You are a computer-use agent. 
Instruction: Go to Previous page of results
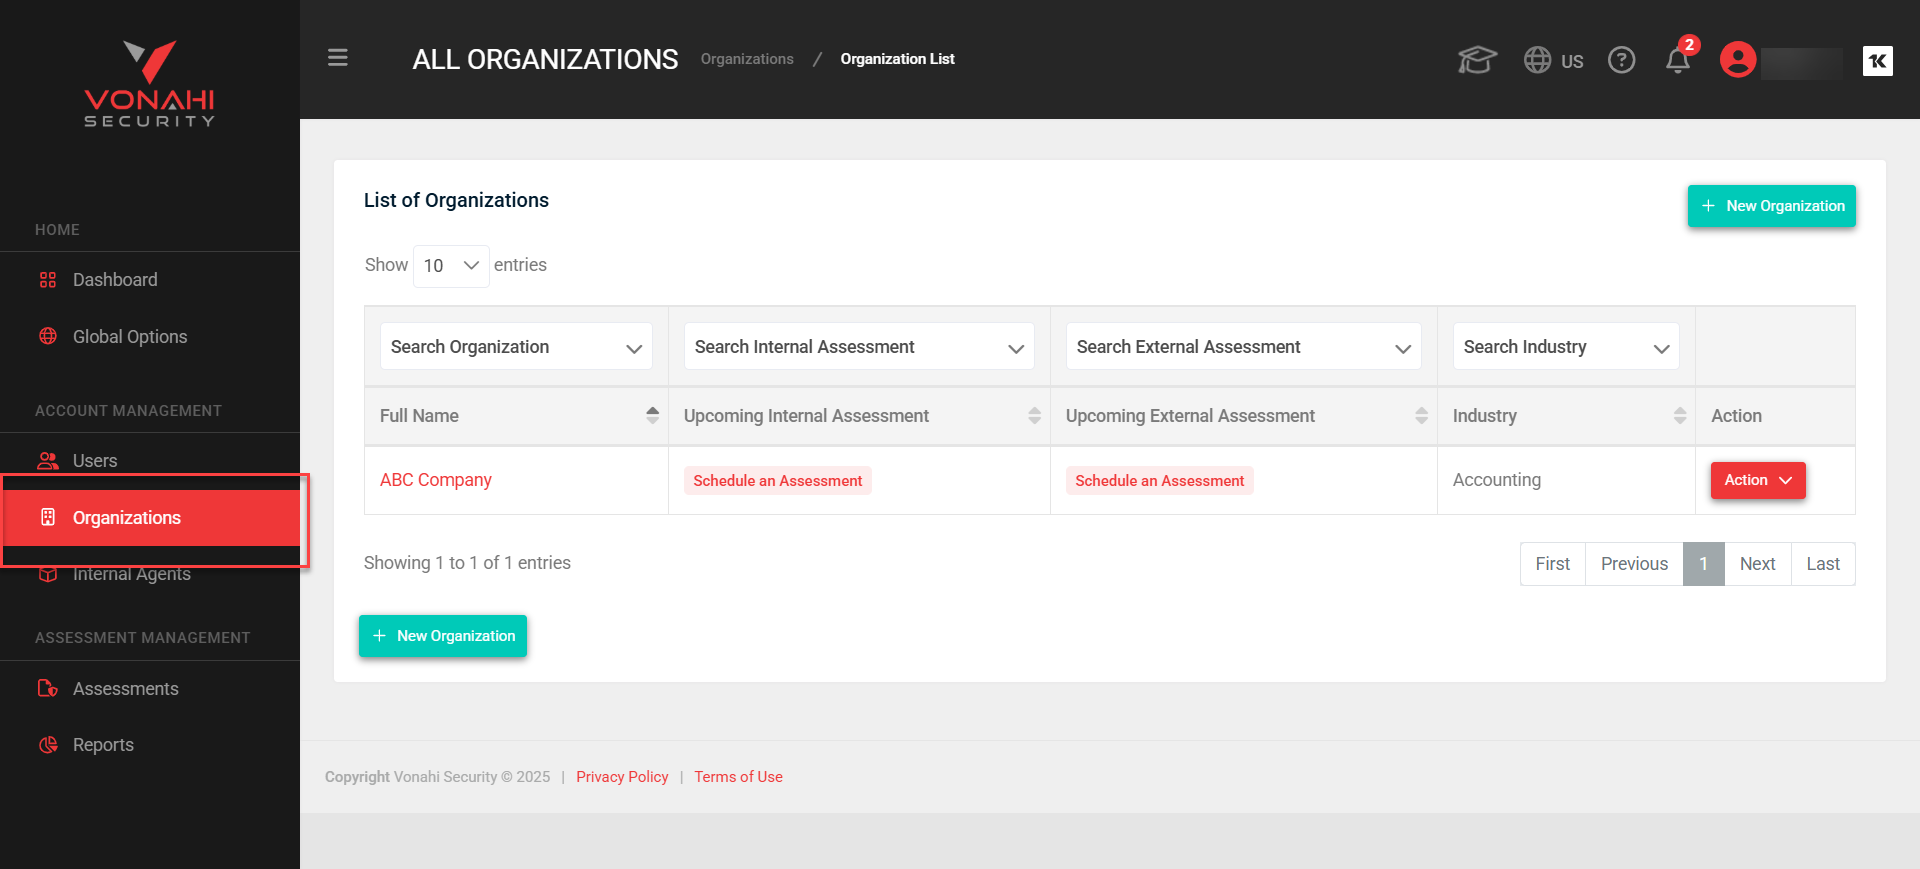(x=1634, y=564)
